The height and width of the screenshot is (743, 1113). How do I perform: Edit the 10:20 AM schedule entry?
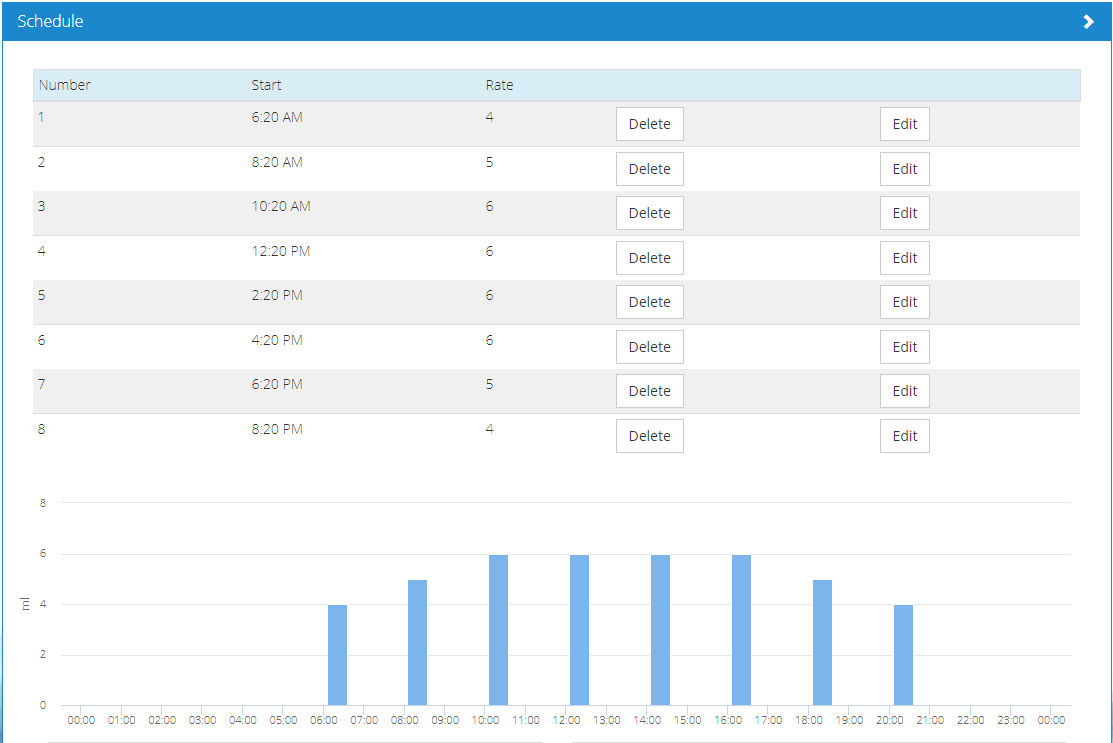click(904, 213)
